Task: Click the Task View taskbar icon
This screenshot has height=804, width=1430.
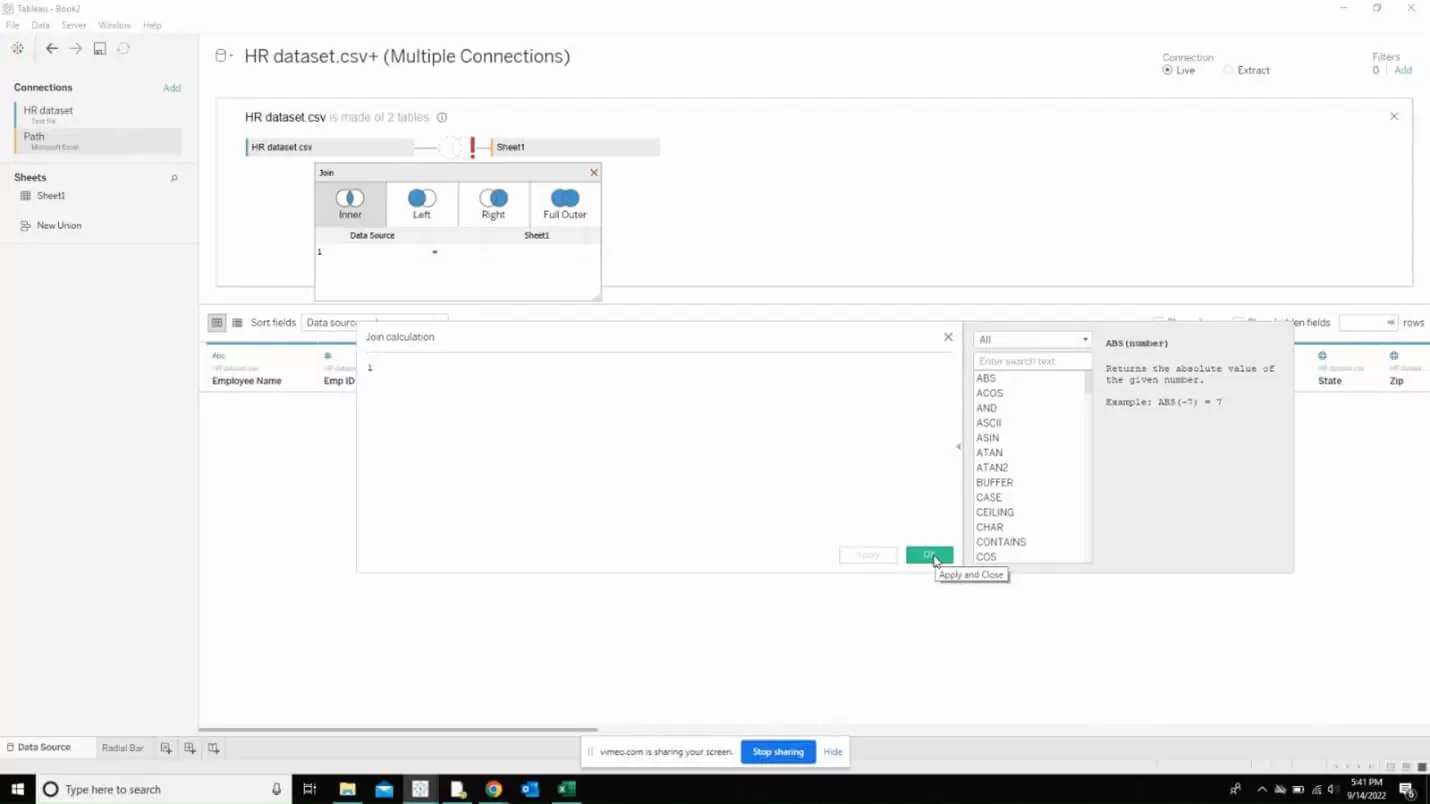Action: (310, 789)
